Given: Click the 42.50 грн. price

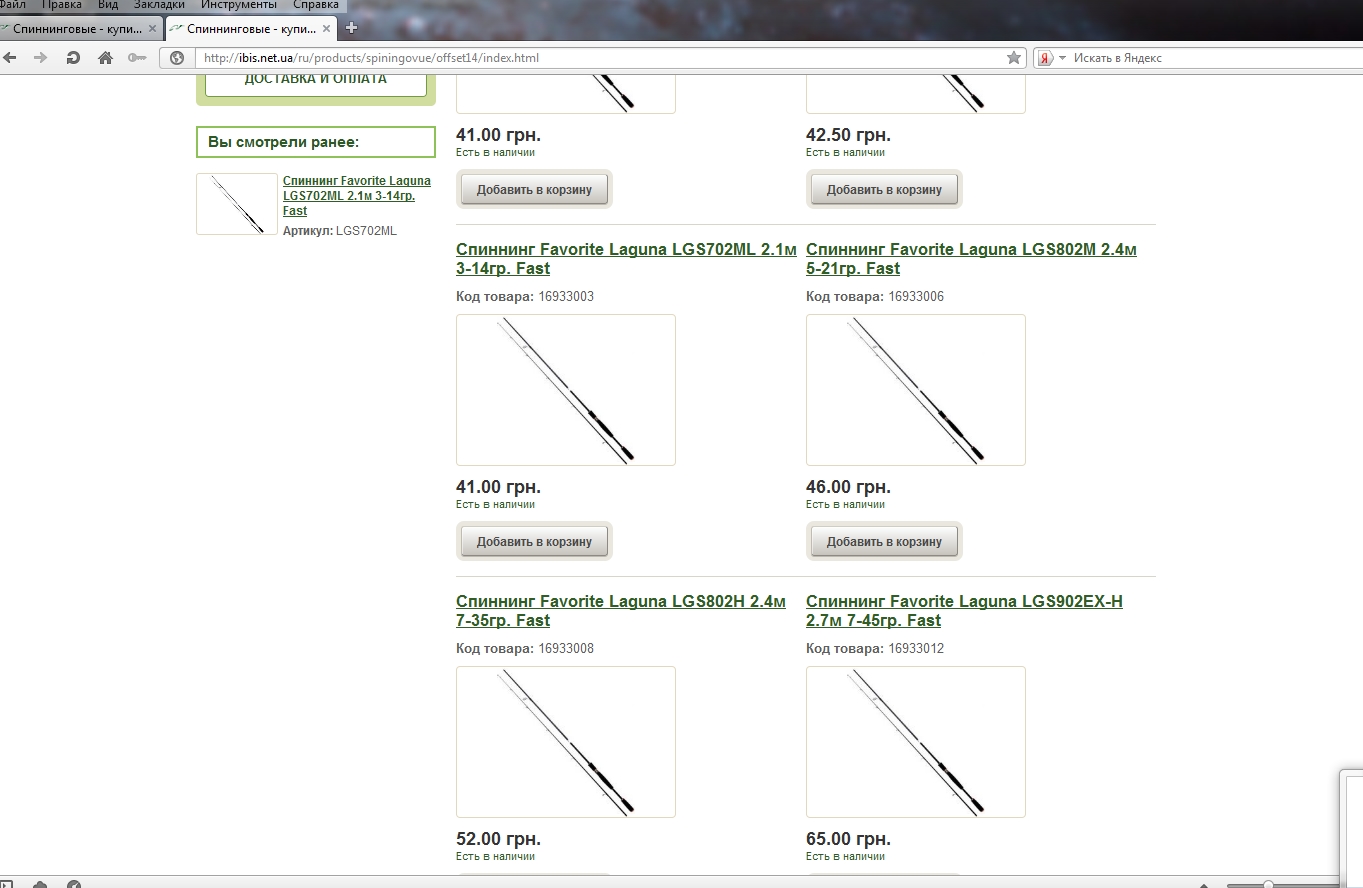Looking at the screenshot, I should pyautogui.click(x=848, y=135).
